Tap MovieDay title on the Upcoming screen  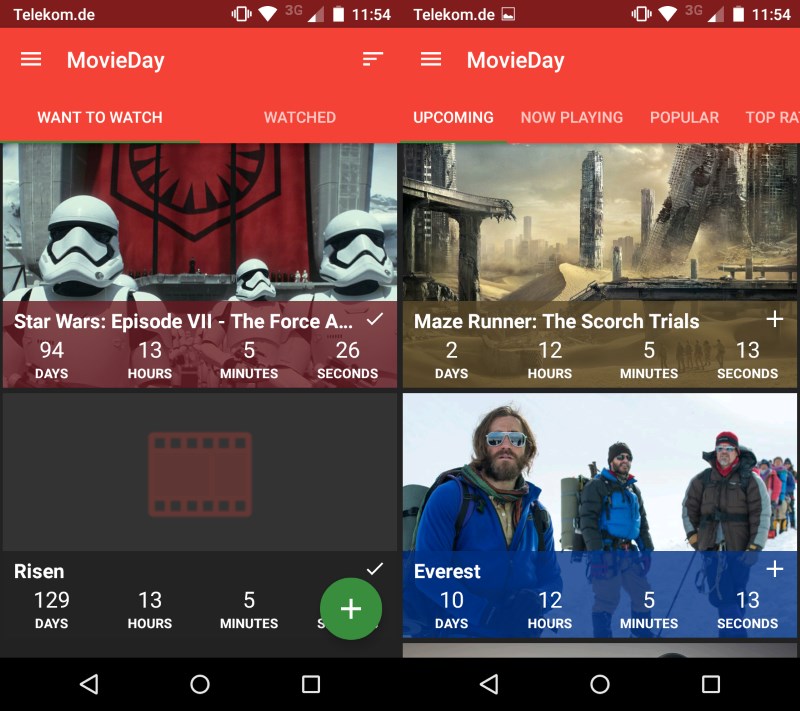pyautogui.click(x=516, y=60)
